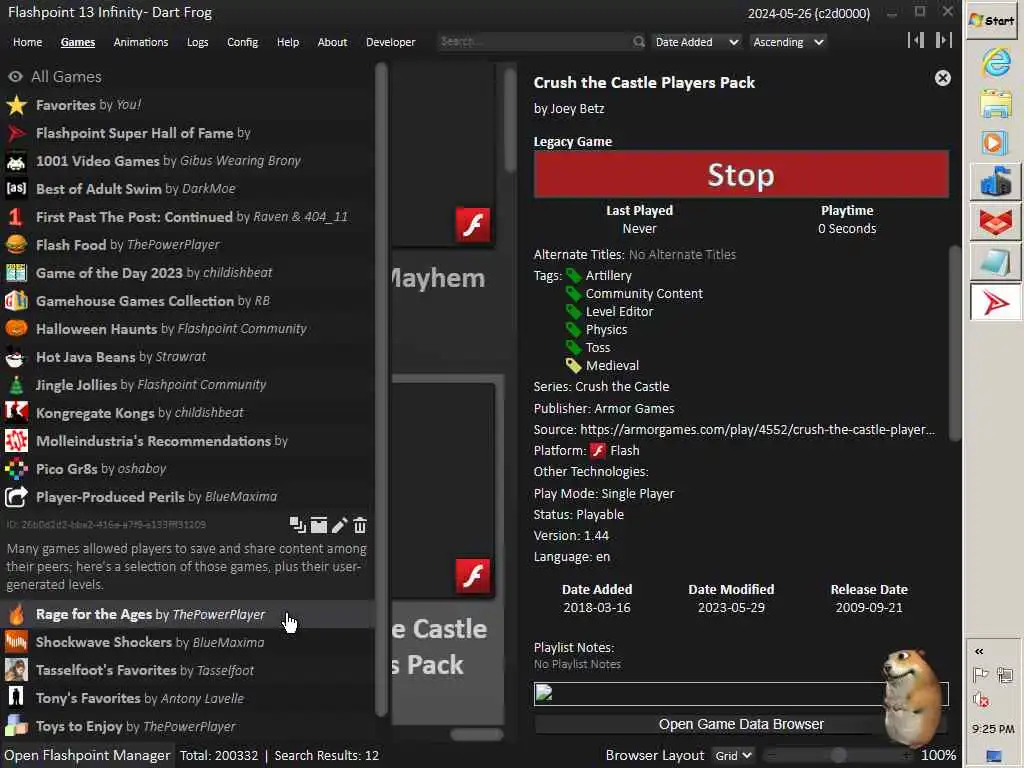Open the About tab
Viewport: 1024px width, 768px height.
332,42
